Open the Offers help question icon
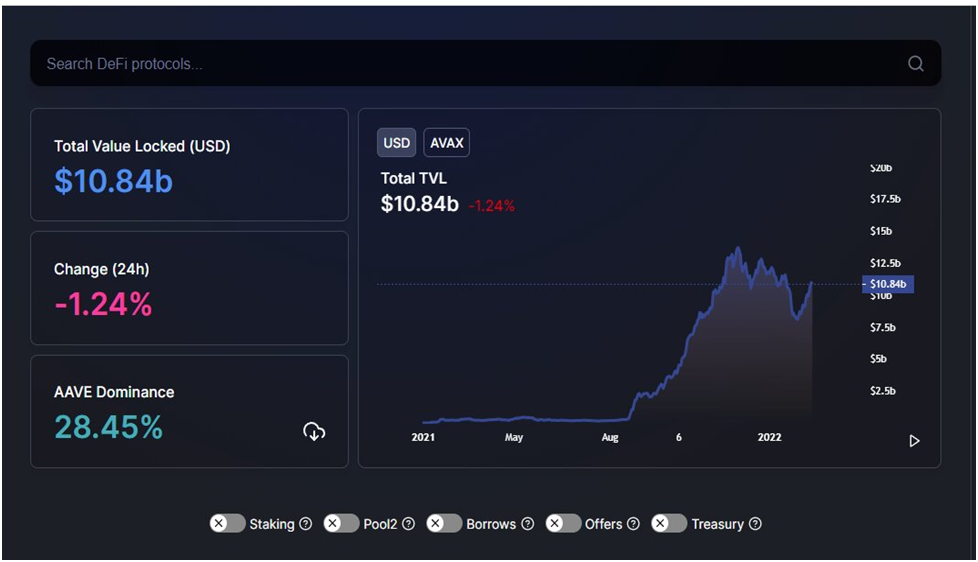Viewport: 978px width, 562px height. point(633,523)
